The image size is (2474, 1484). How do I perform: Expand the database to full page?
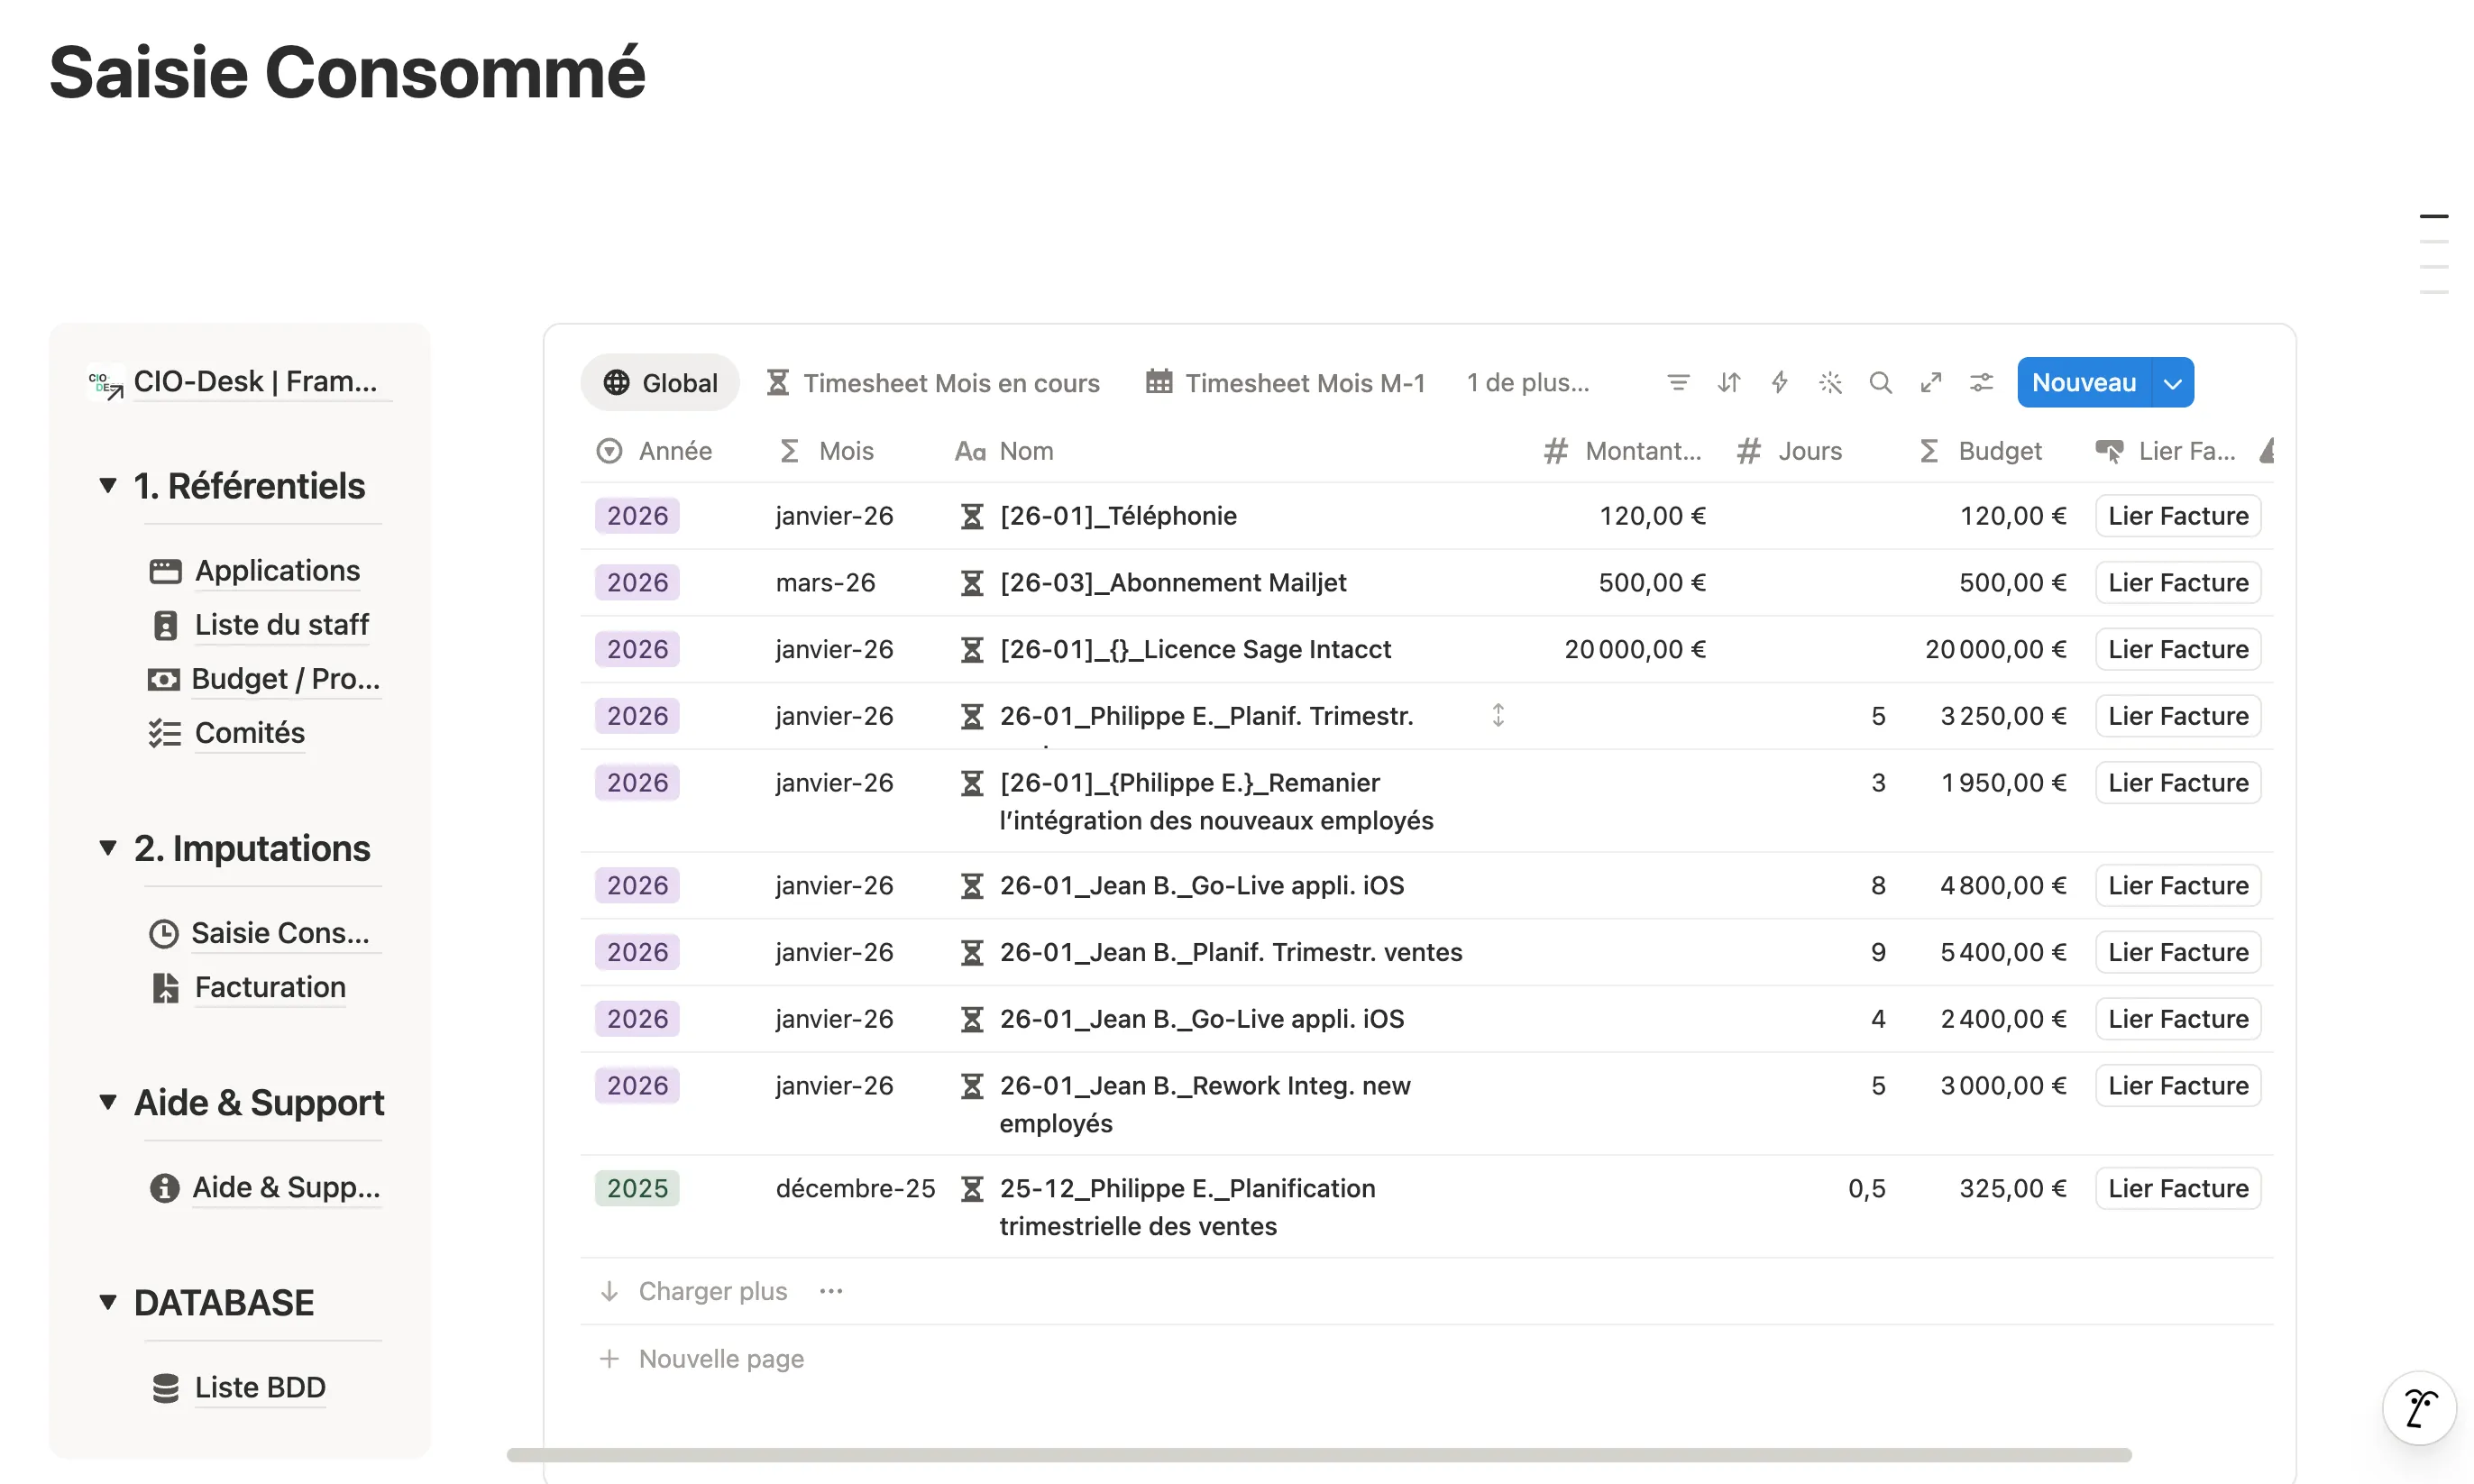click(1930, 382)
